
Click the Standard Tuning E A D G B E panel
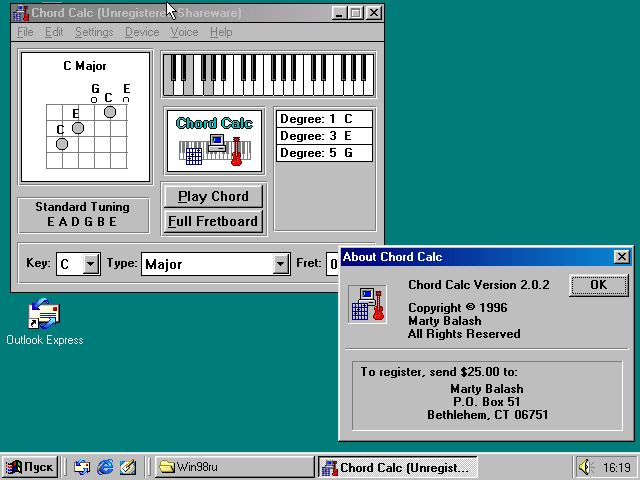click(x=83, y=215)
